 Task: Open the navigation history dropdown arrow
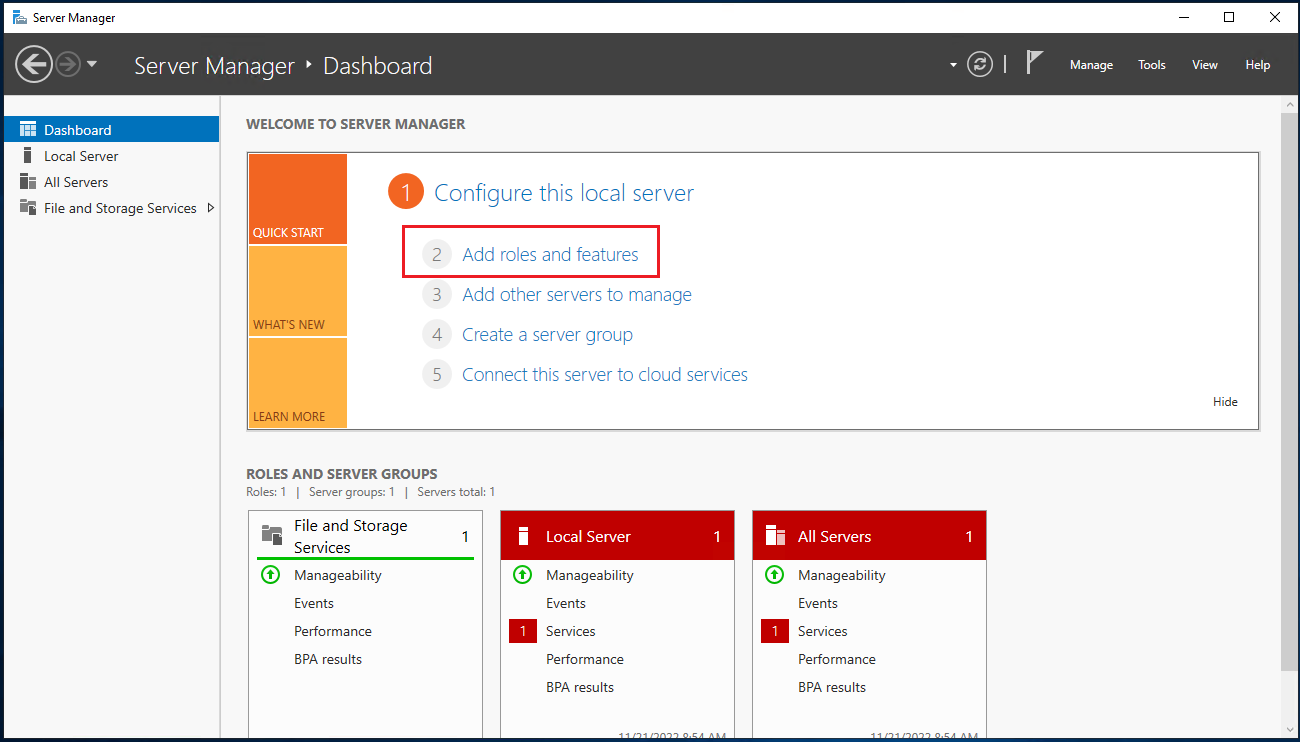(x=92, y=65)
